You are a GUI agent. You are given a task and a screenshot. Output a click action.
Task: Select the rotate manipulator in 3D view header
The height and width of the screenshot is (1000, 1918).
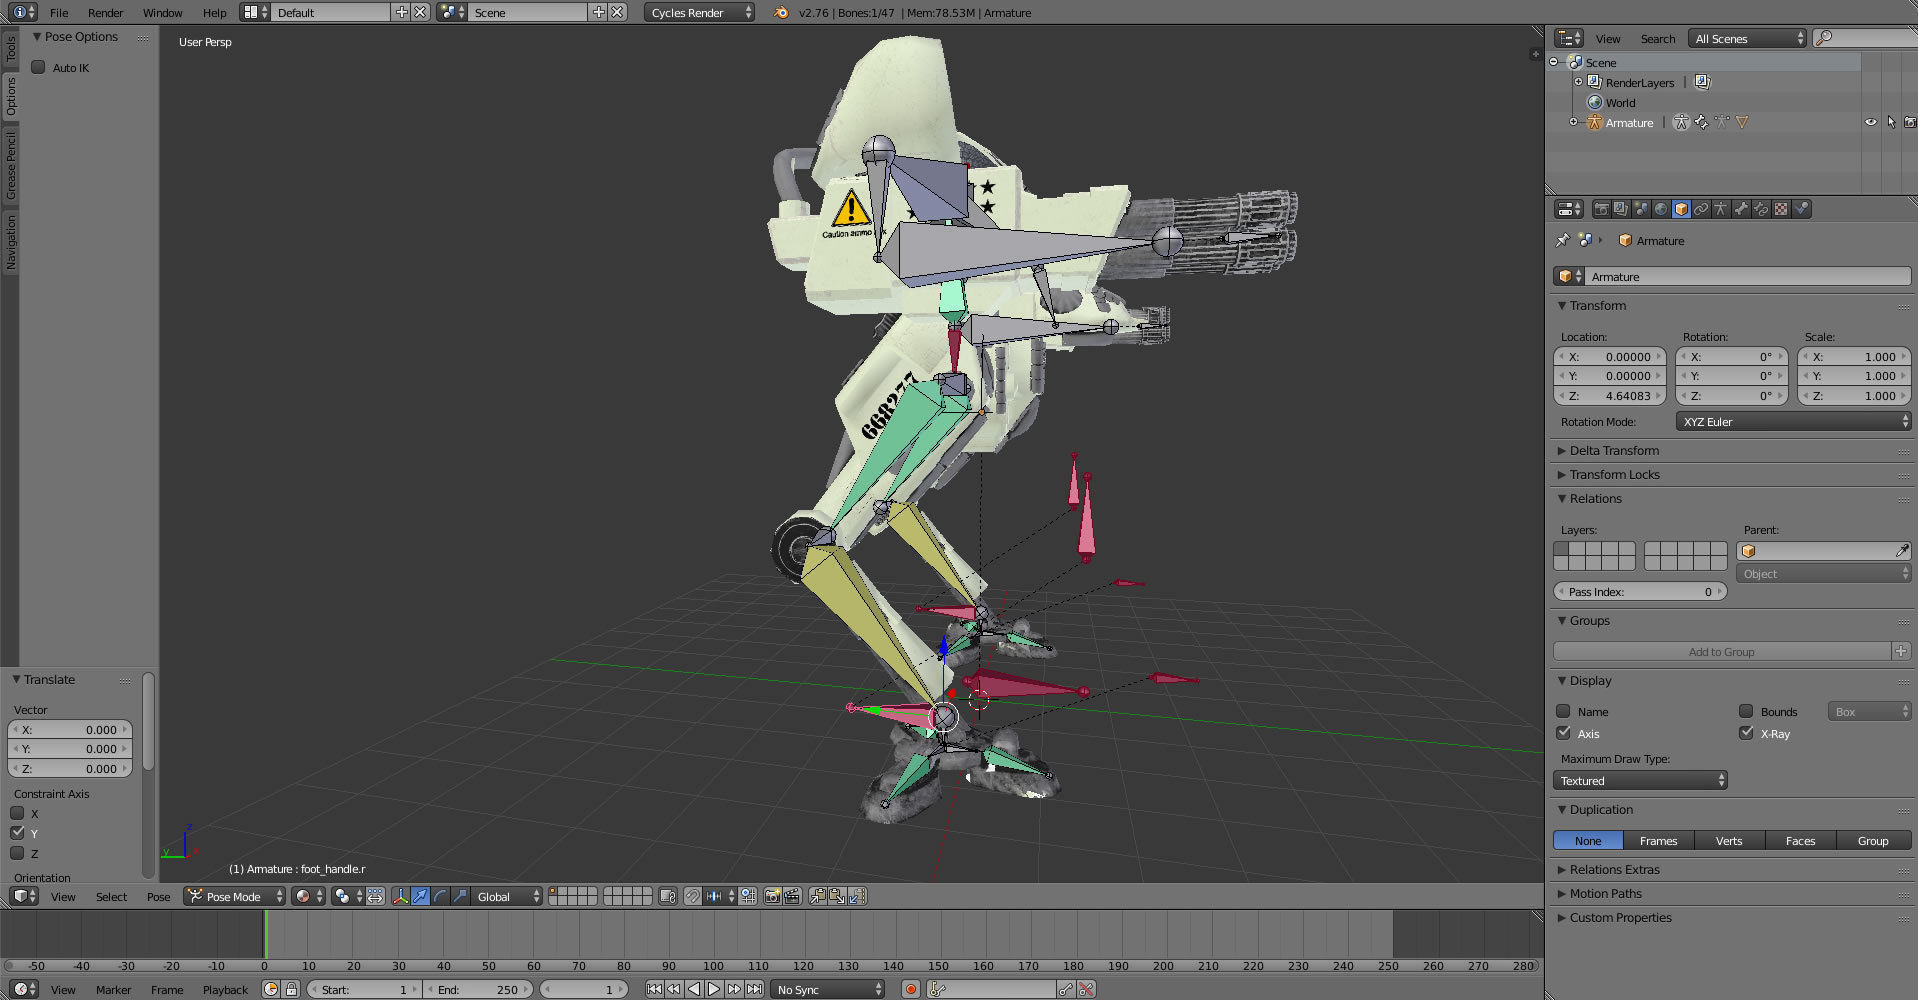pyautogui.click(x=439, y=896)
